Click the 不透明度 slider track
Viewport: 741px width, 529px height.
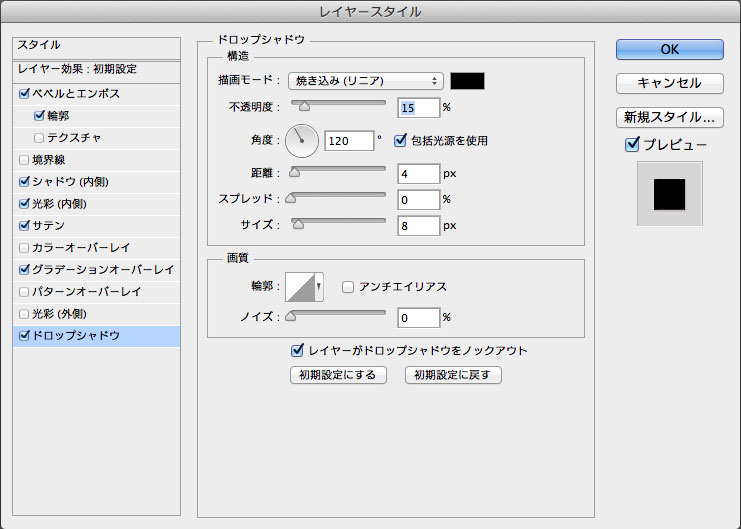[x=338, y=102]
